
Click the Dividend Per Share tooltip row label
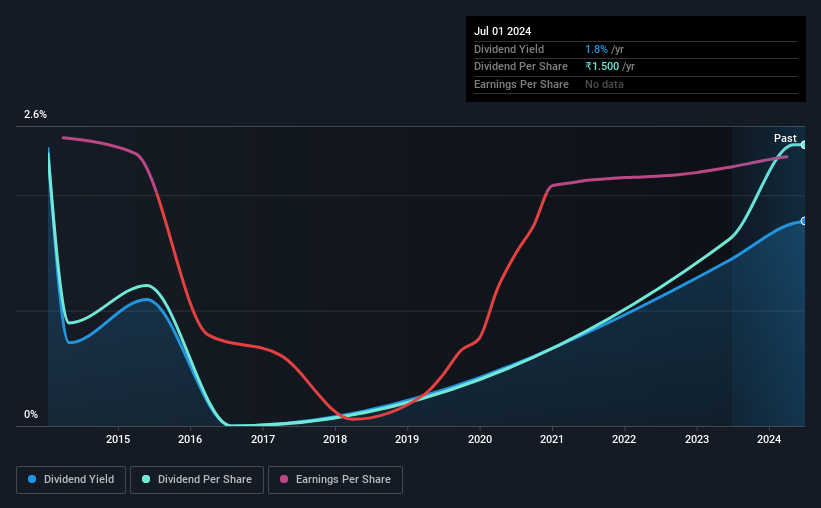tap(521, 67)
